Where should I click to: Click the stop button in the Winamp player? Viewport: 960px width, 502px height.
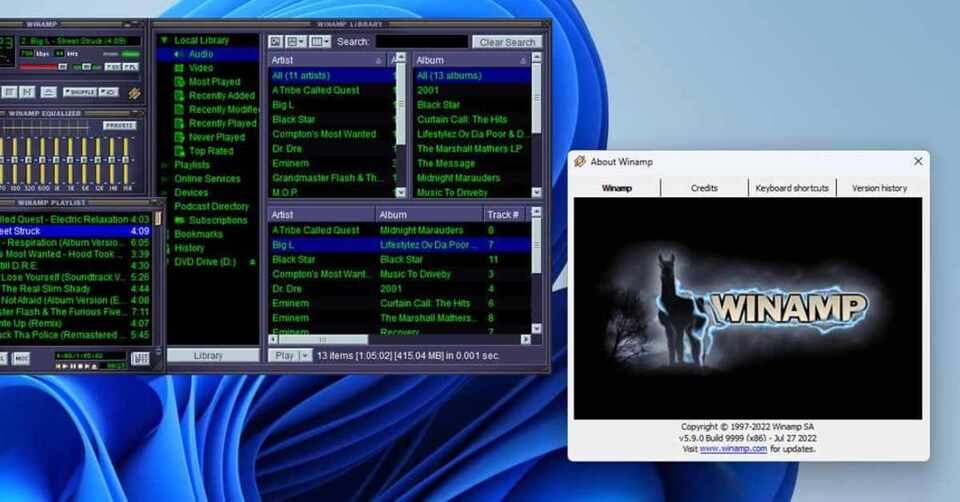pyautogui.click(x=9, y=92)
